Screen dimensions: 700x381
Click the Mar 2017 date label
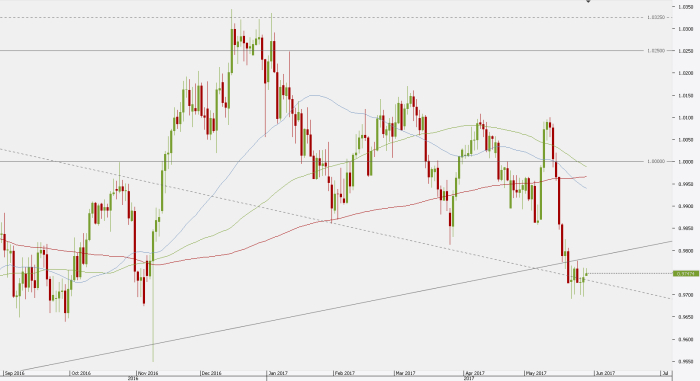(405, 373)
